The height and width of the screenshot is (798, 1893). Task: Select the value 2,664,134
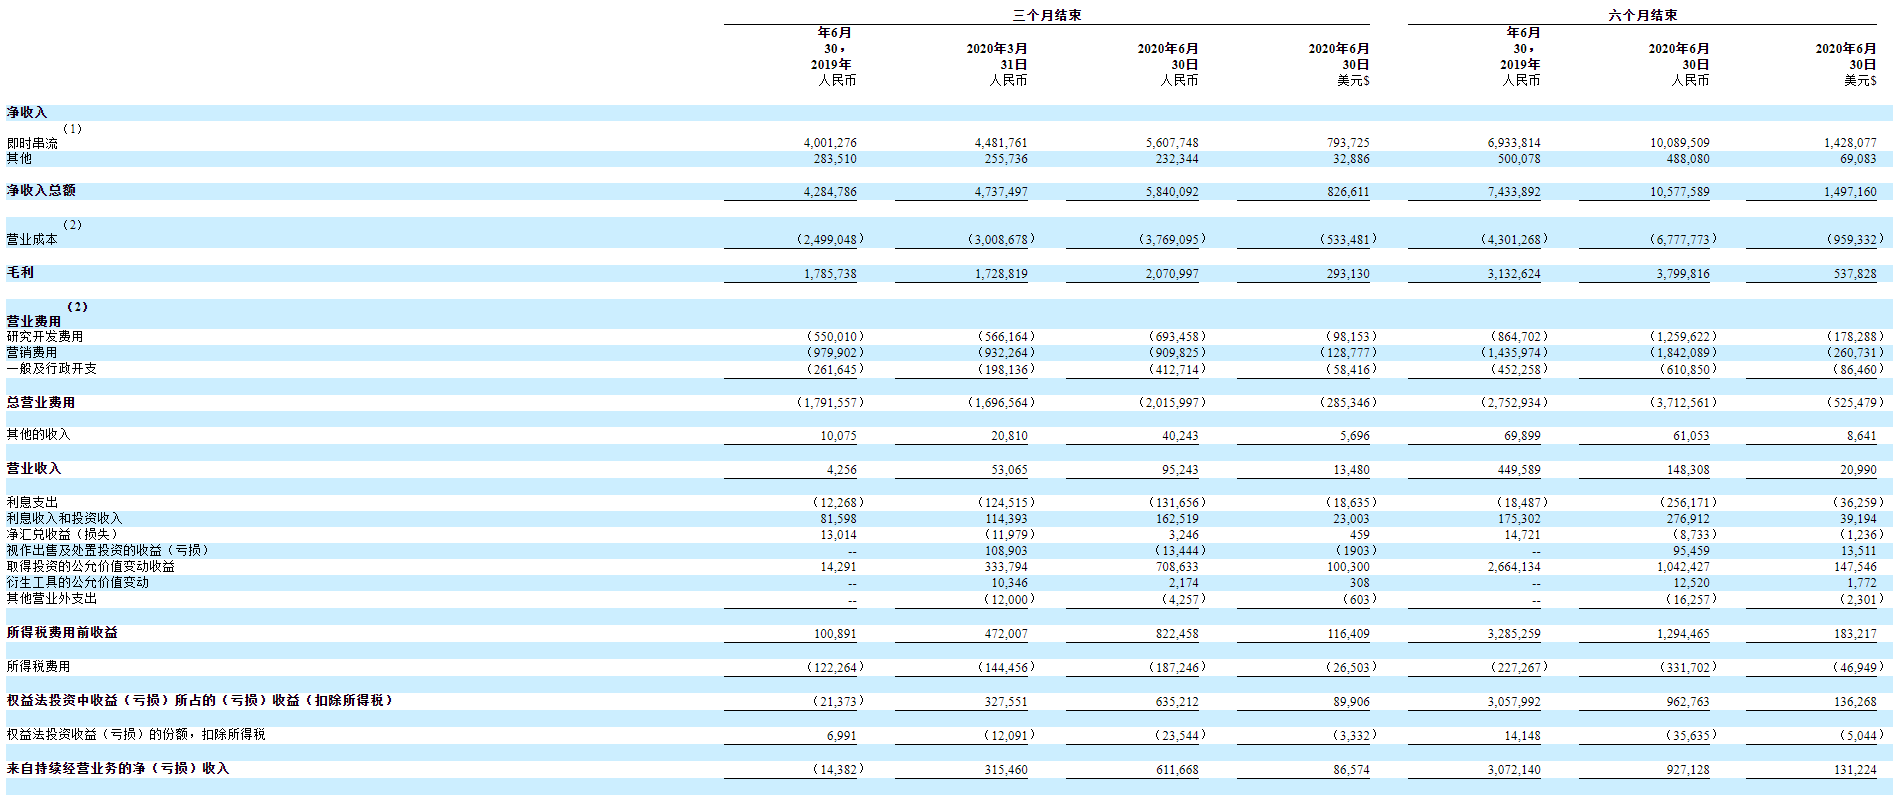click(1514, 566)
